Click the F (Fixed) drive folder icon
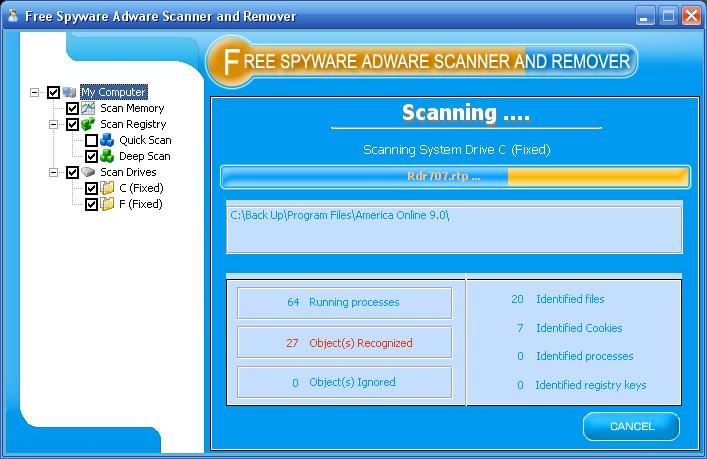Image resolution: width=707 pixels, height=459 pixels. (x=107, y=204)
